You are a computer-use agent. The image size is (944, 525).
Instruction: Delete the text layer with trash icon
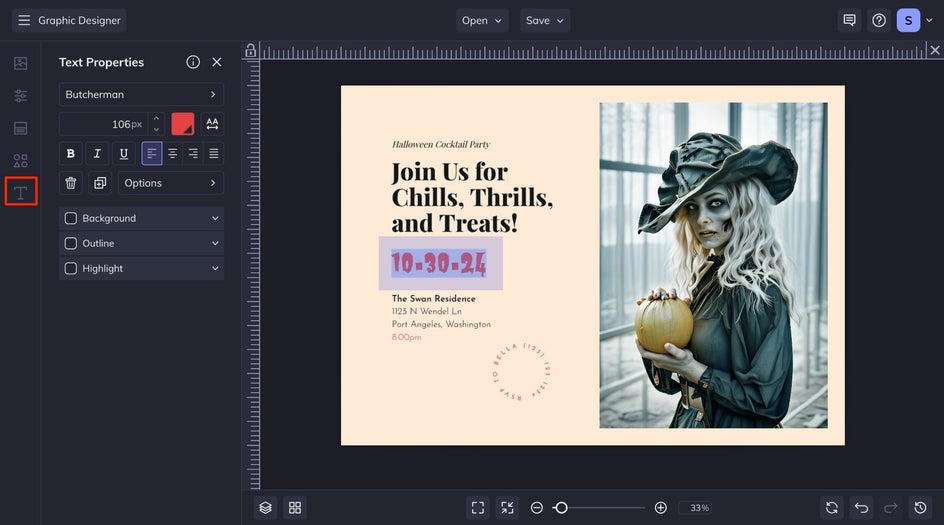coord(70,183)
